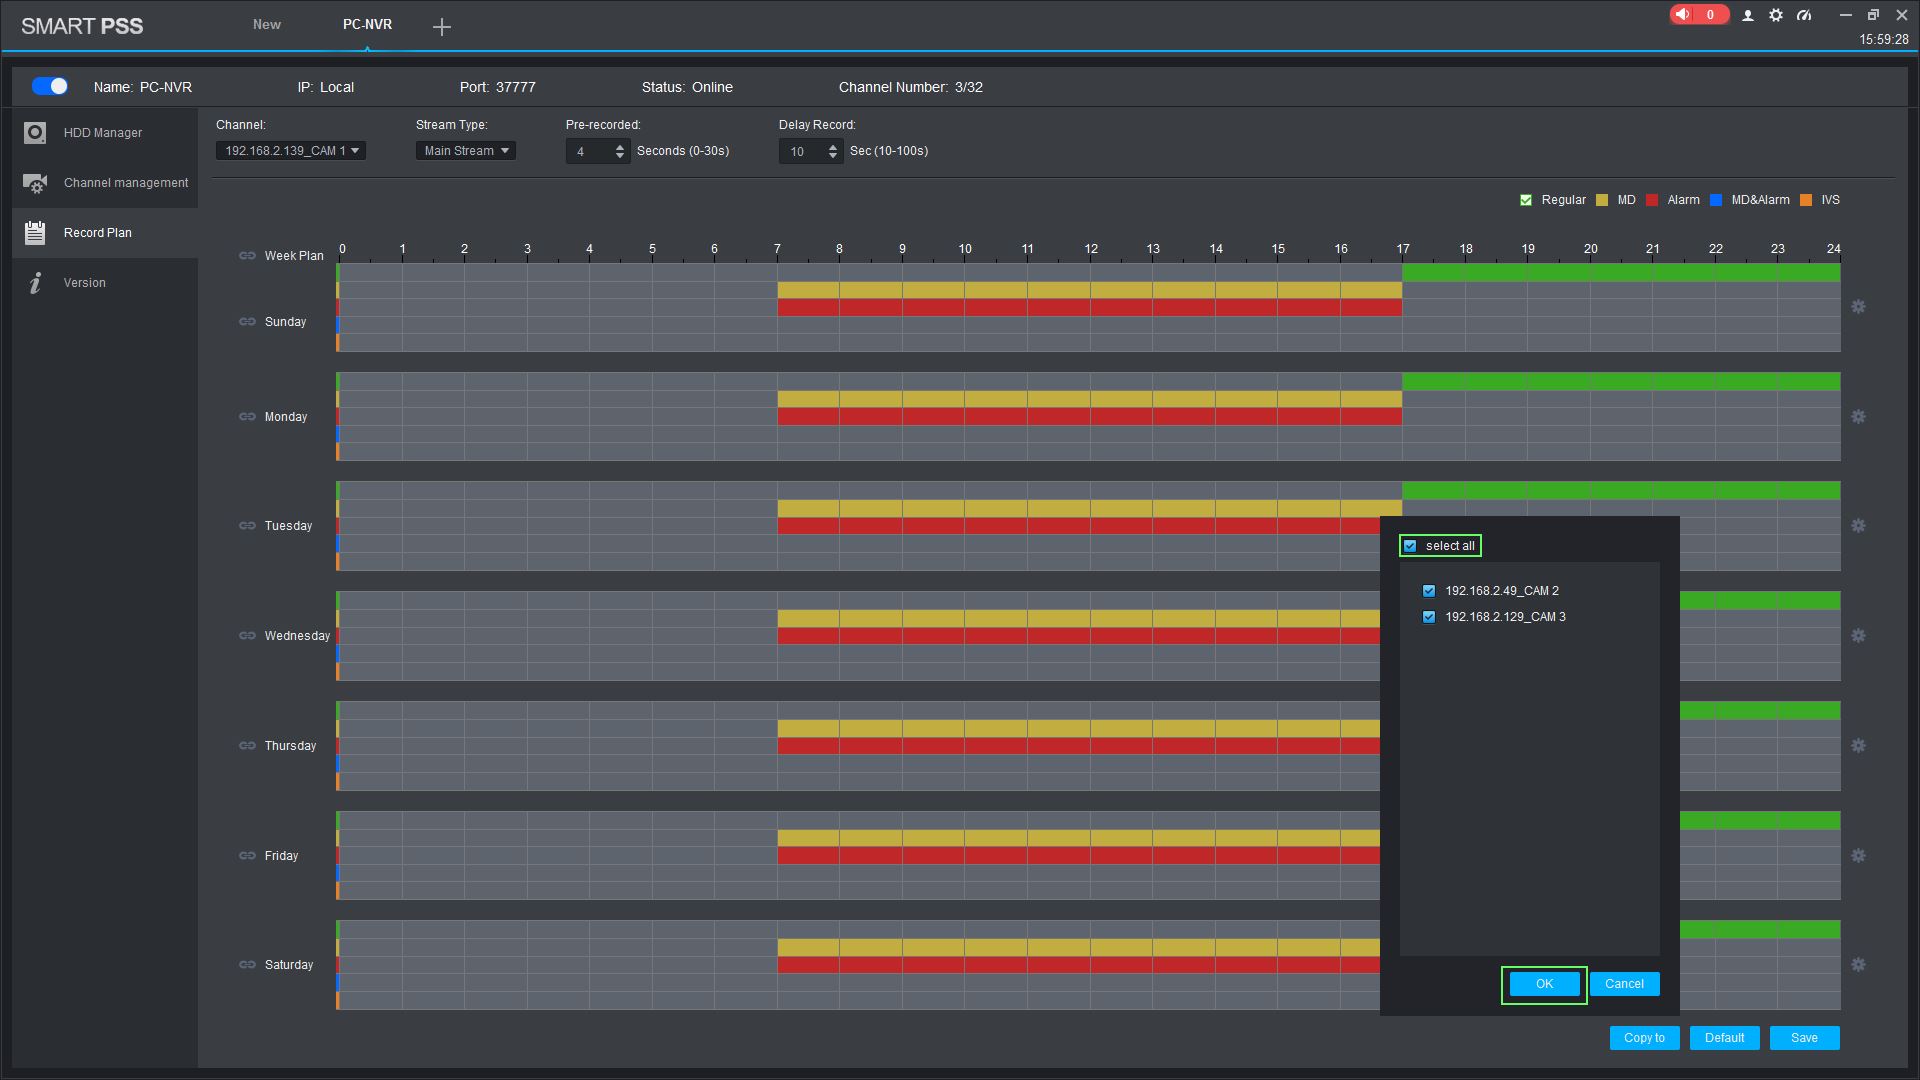Toggle the PC-NVR enable switch
1920x1080 pixels.
coord(50,86)
